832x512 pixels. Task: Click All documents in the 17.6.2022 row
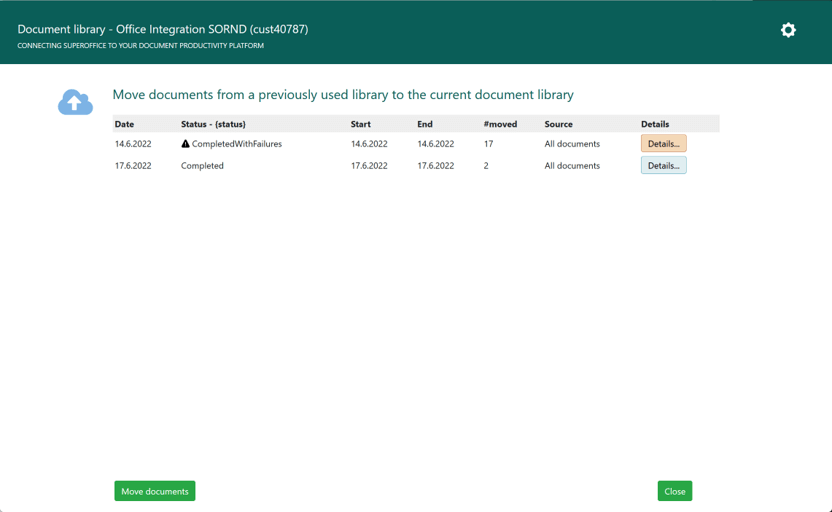[x=572, y=166]
